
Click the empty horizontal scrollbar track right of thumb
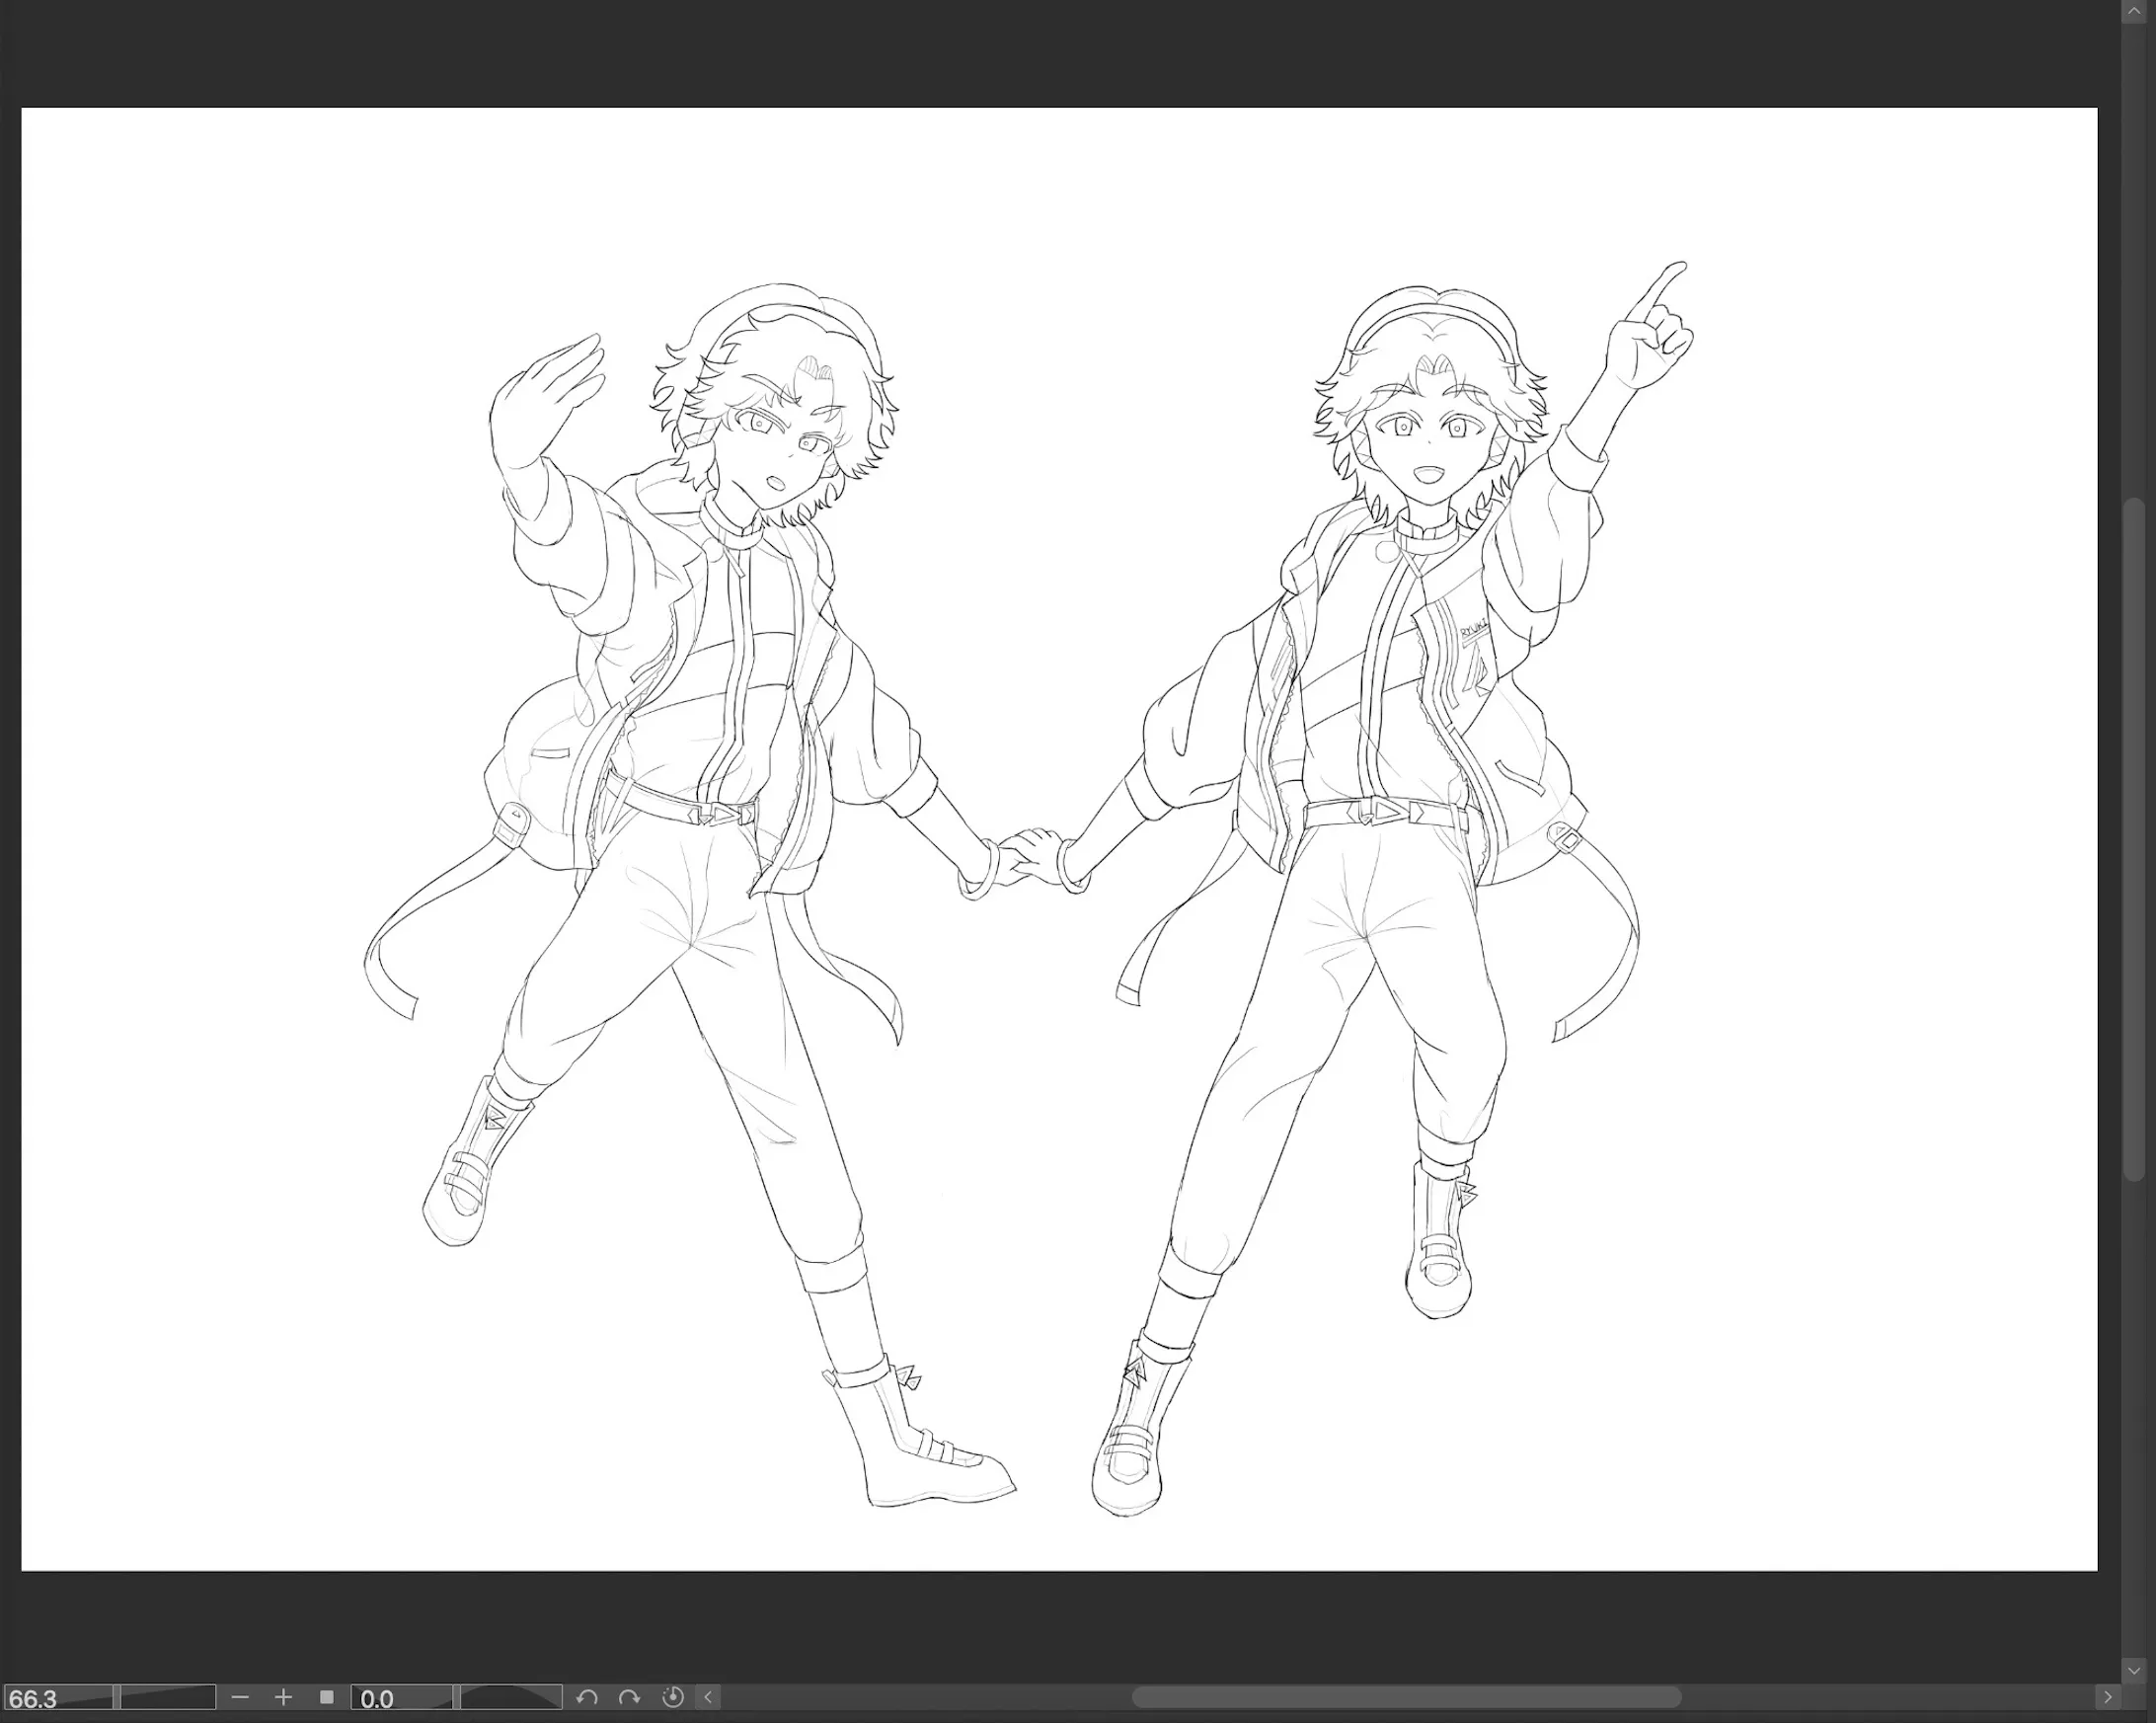tap(1890, 1697)
